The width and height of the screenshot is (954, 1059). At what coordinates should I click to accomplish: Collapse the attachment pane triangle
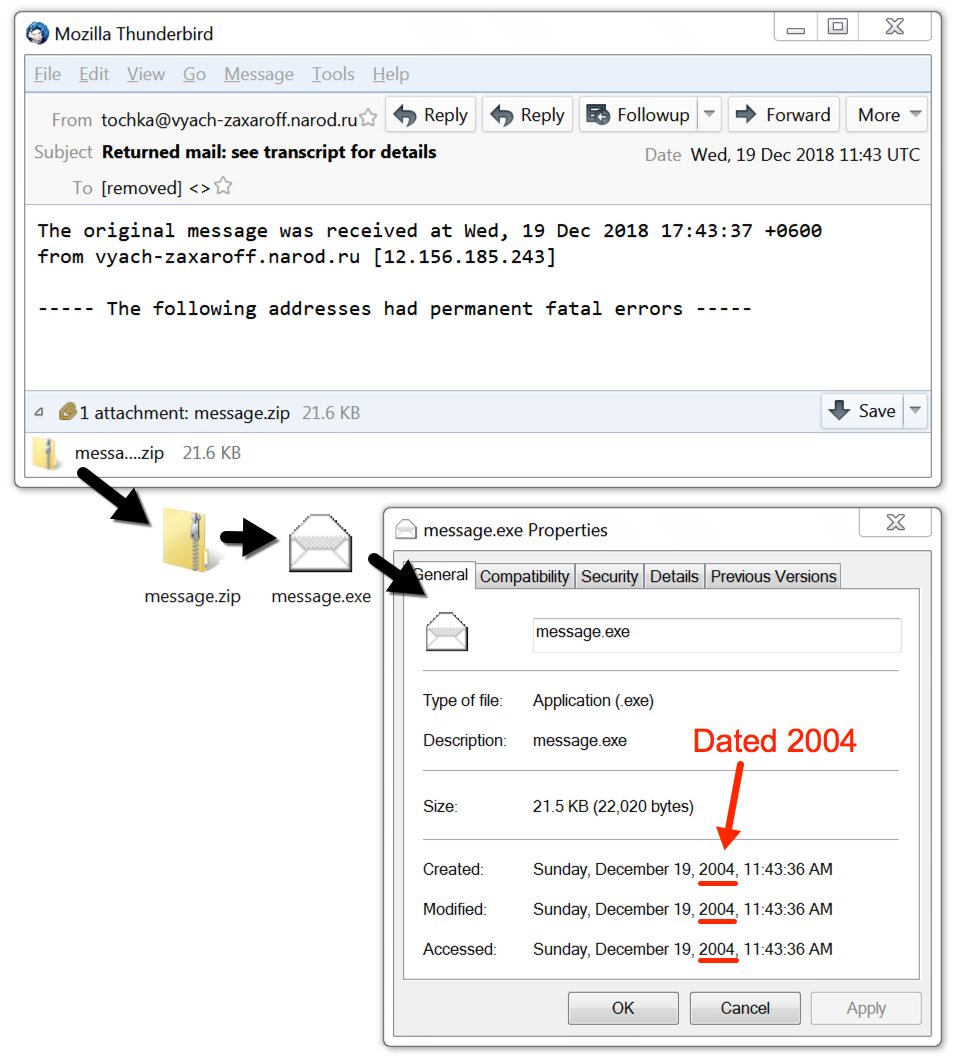coord(39,412)
